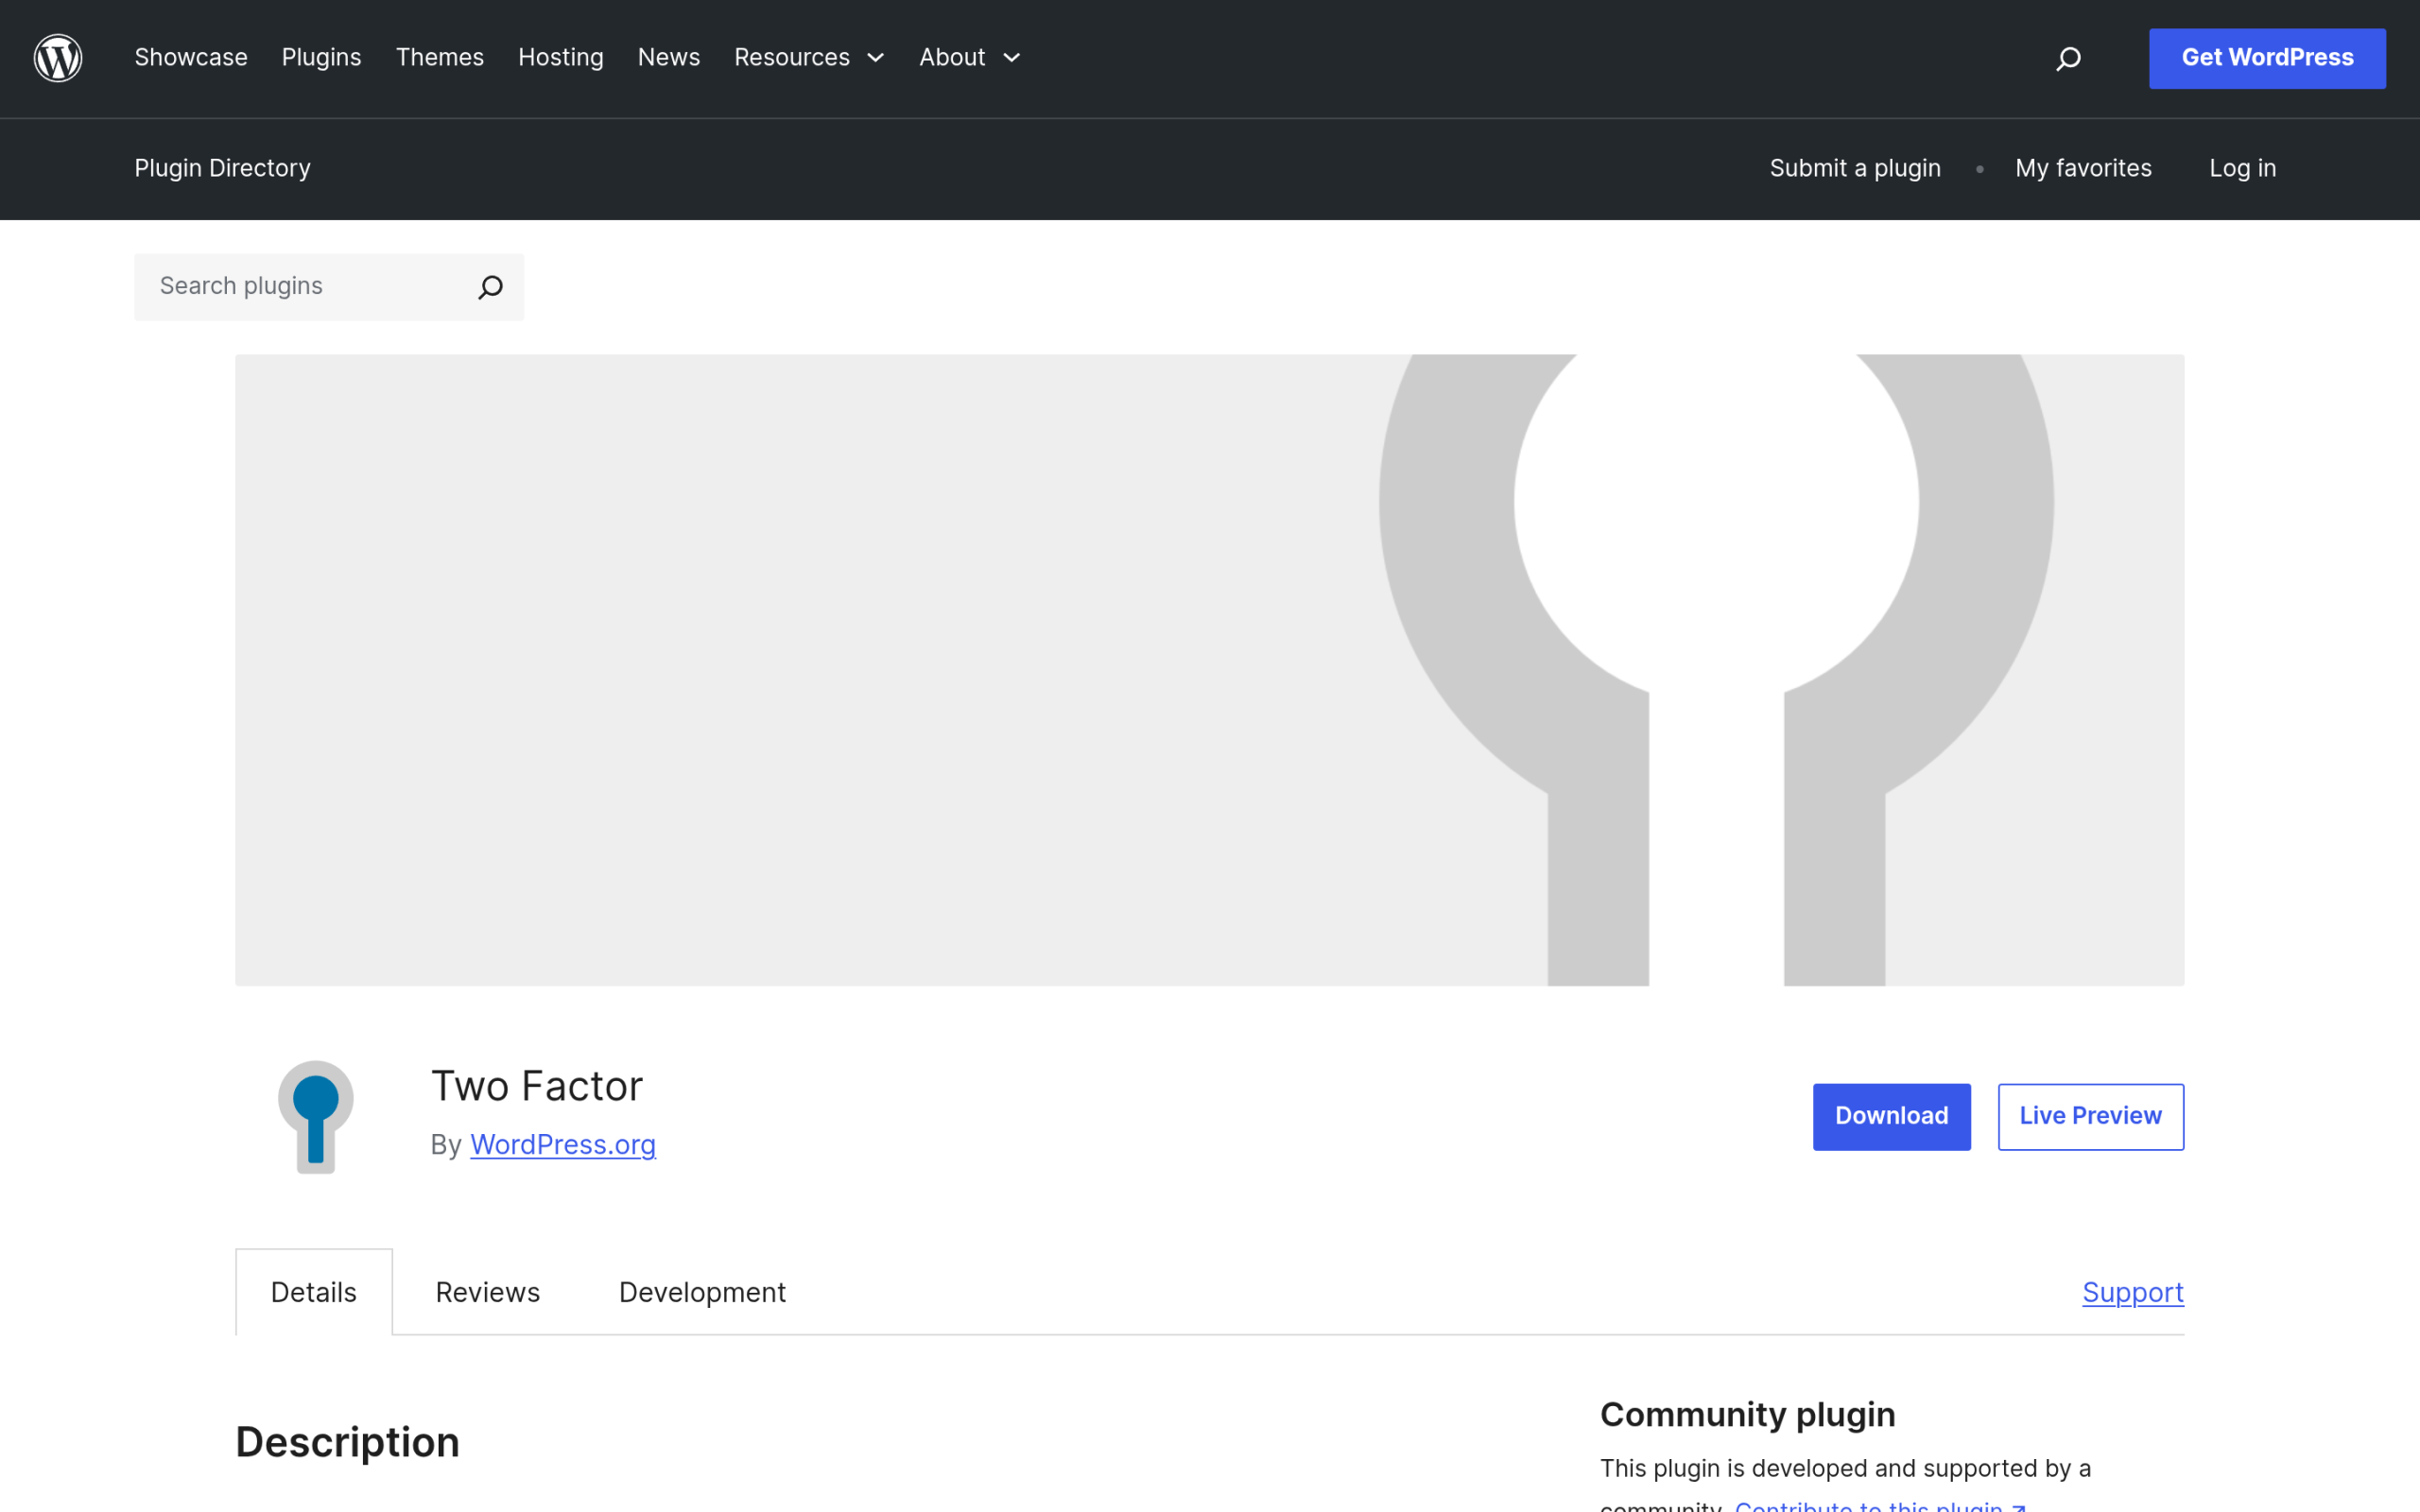Open the Themes menu item

pos(440,58)
